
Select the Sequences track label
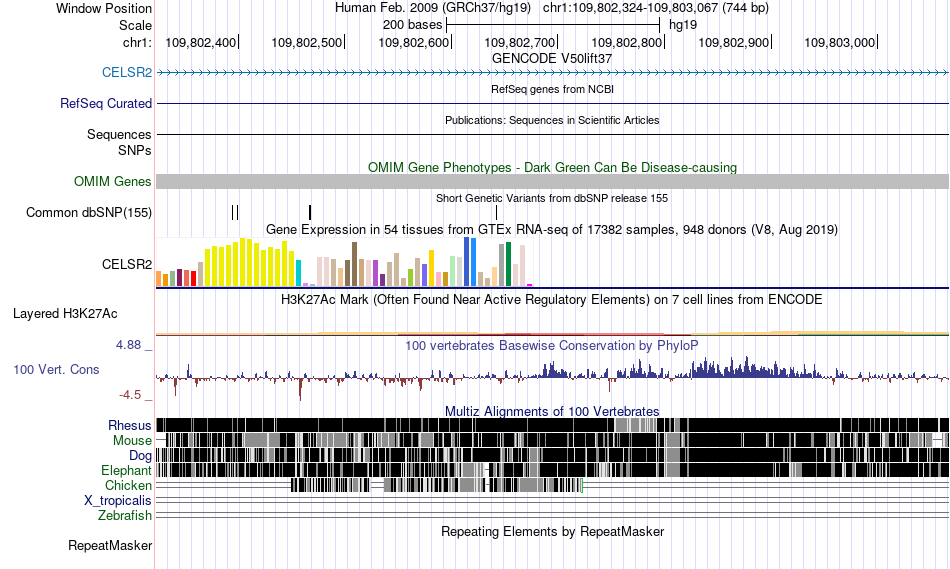pyautogui.click(x=119, y=135)
